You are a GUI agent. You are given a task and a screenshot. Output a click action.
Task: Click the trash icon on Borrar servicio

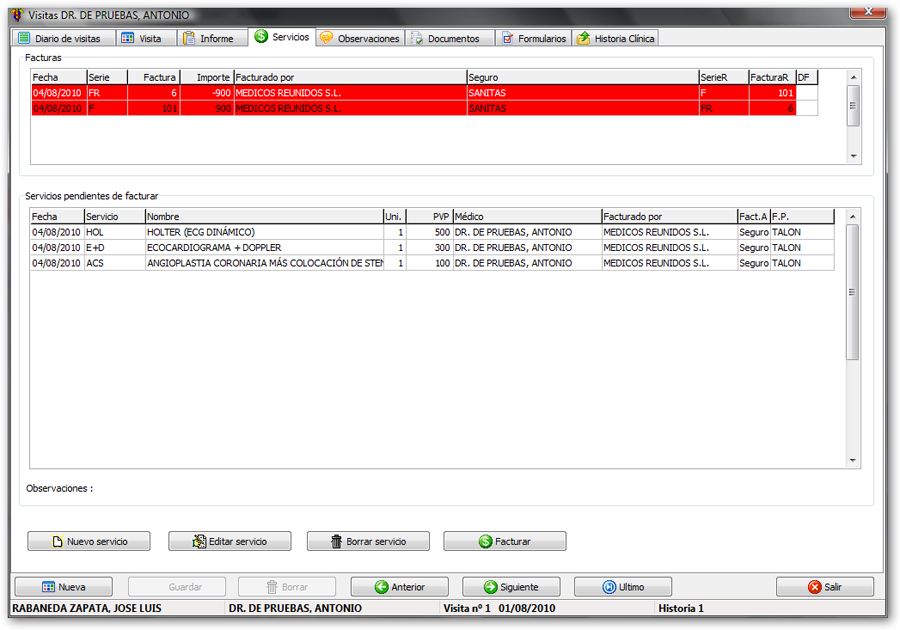click(337, 541)
